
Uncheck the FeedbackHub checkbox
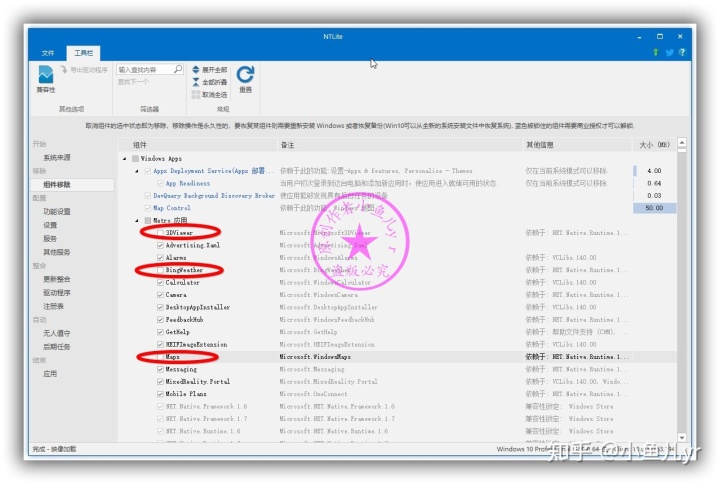[x=160, y=320]
